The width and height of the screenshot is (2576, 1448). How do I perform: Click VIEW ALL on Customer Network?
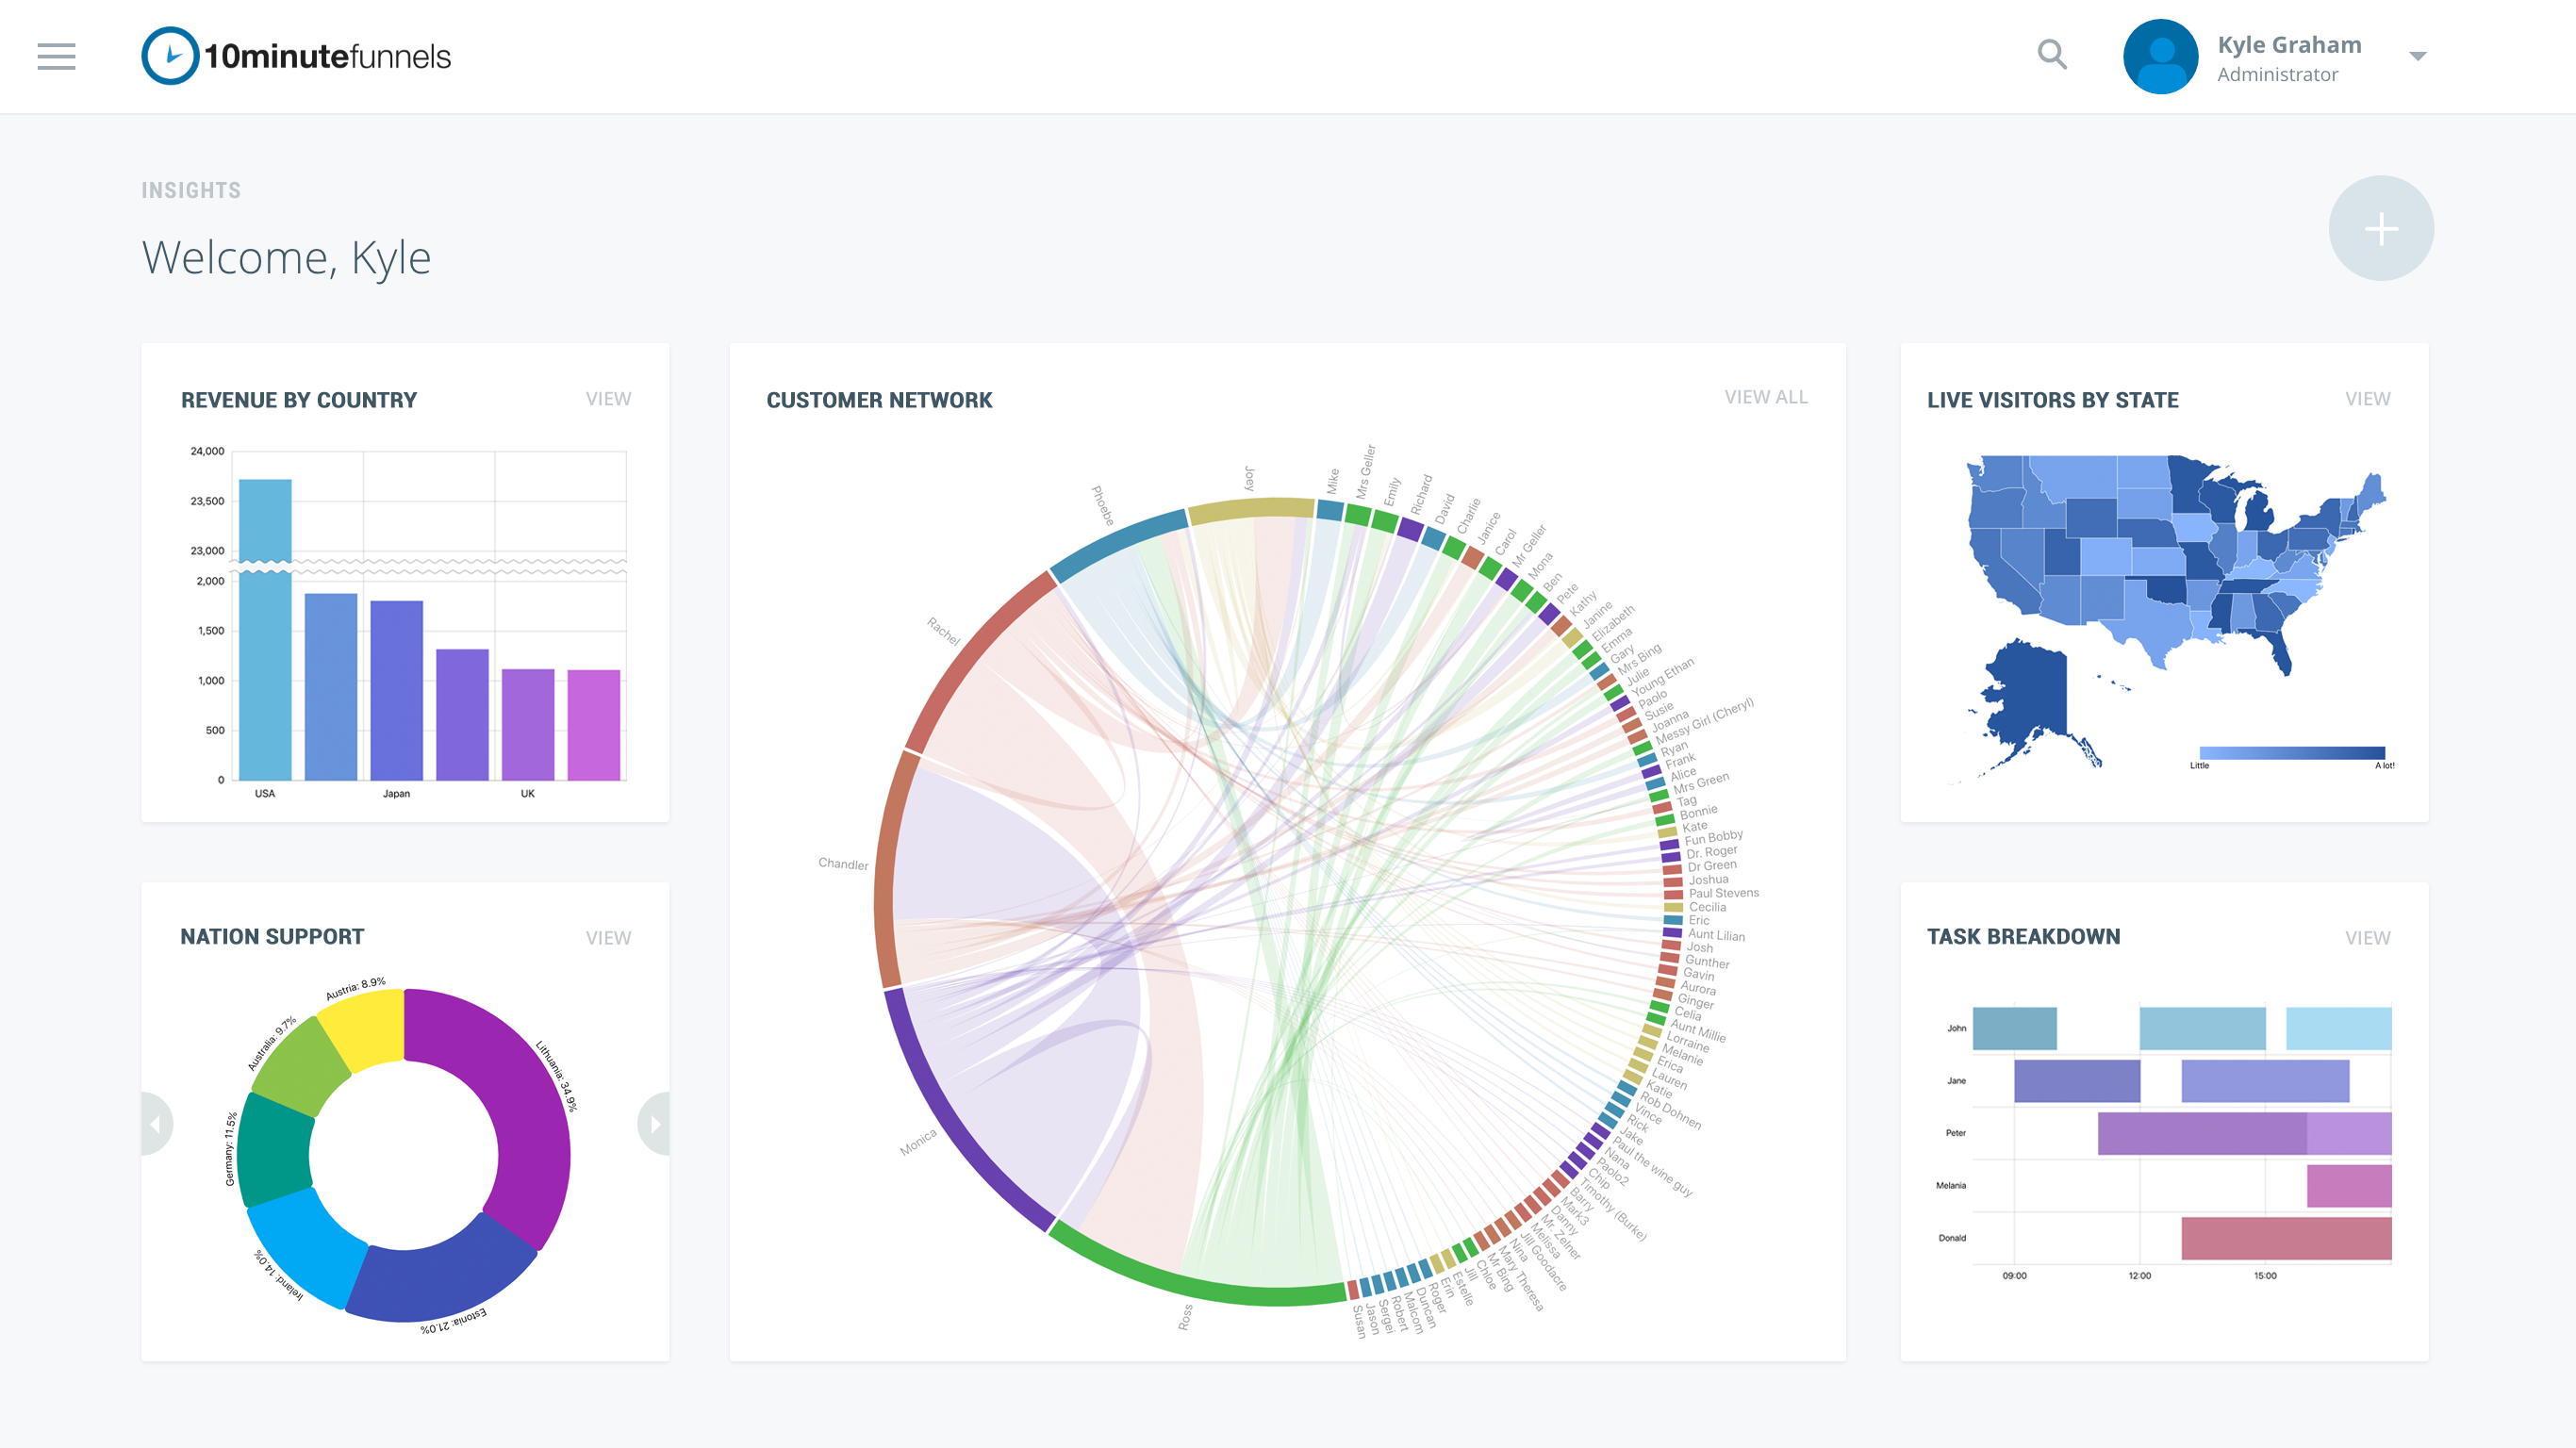click(1765, 397)
